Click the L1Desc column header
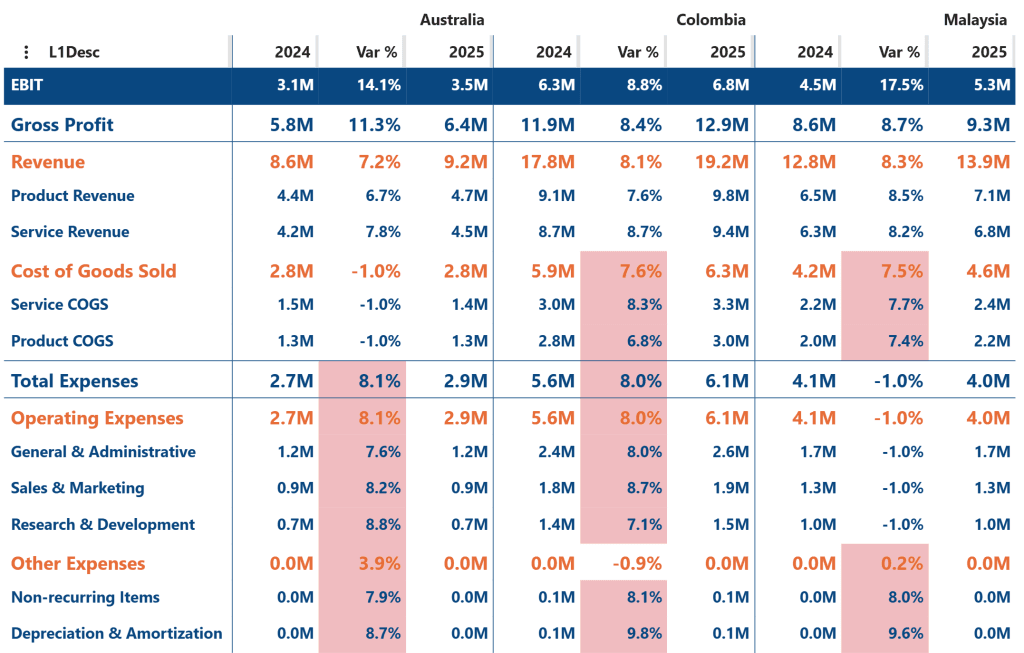 coord(74,52)
